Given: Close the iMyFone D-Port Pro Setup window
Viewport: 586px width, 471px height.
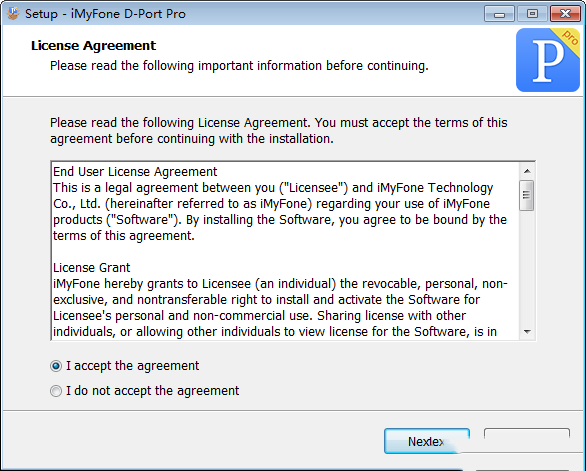Looking at the screenshot, I should (565, 14).
